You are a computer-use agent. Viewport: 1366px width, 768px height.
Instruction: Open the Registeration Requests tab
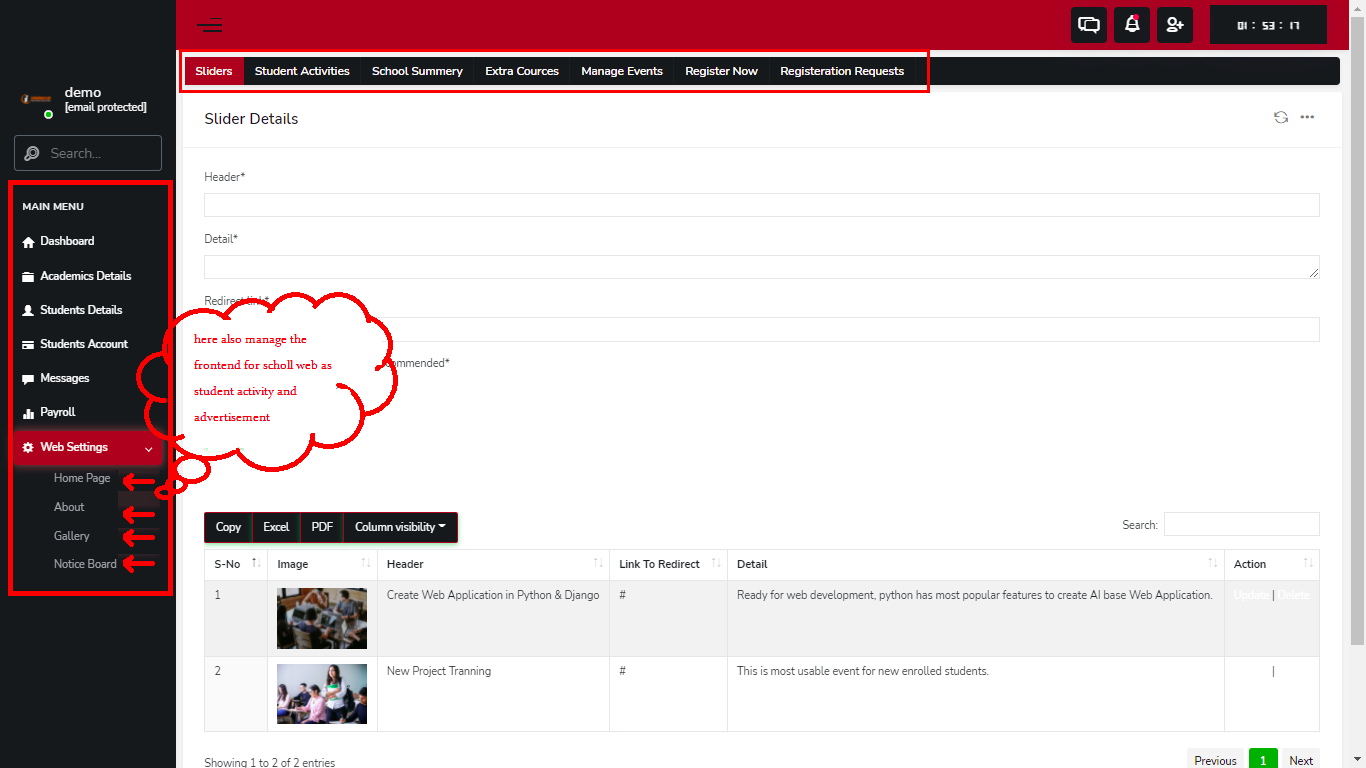coord(842,71)
